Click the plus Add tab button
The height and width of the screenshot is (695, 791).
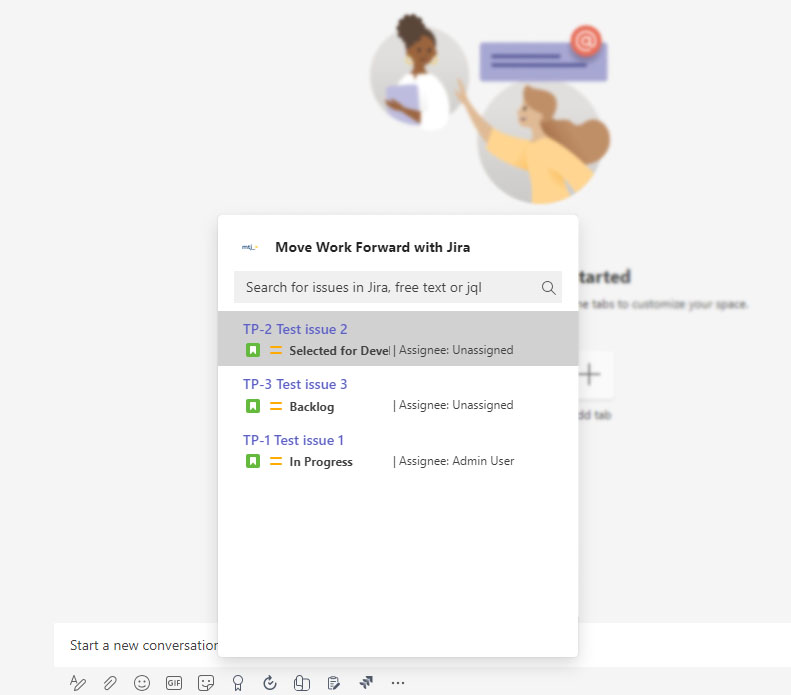590,375
